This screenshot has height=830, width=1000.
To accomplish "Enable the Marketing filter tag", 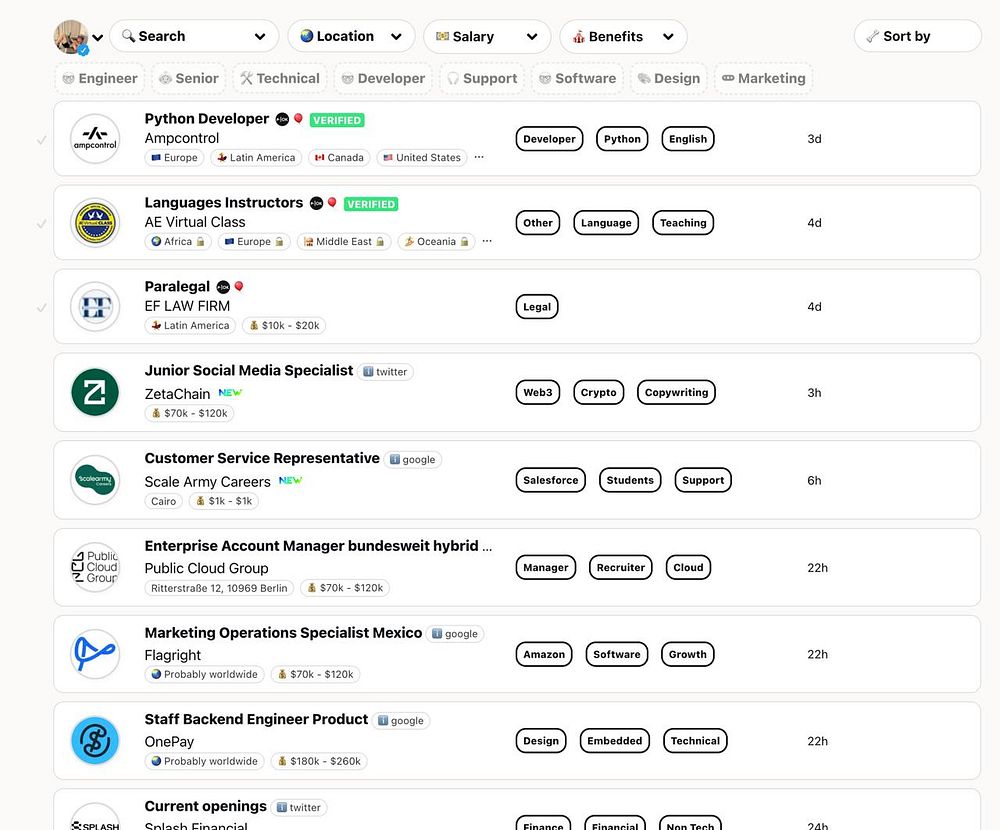I will click(763, 78).
